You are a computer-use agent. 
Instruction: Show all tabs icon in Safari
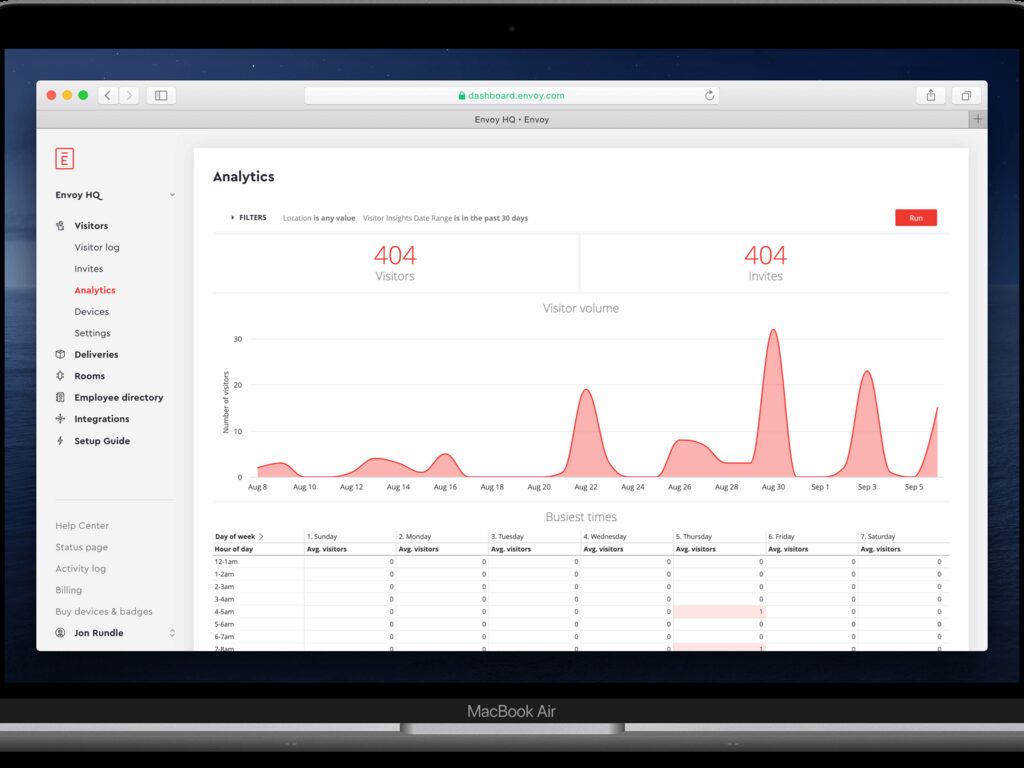coord(966,95)
